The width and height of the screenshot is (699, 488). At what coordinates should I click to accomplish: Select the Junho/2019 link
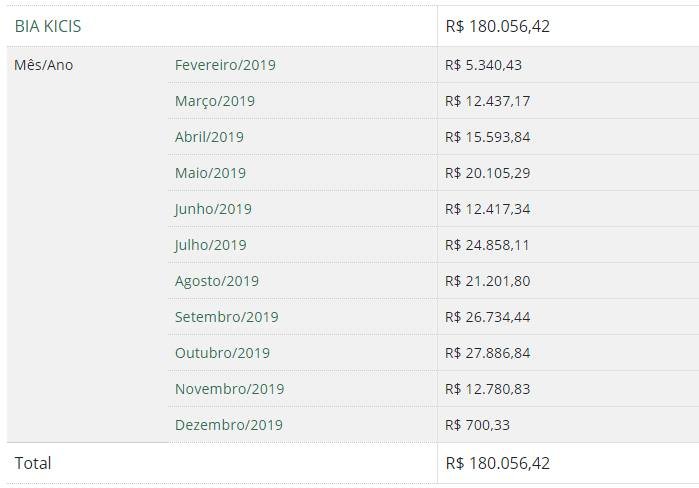tap(213, 209)
